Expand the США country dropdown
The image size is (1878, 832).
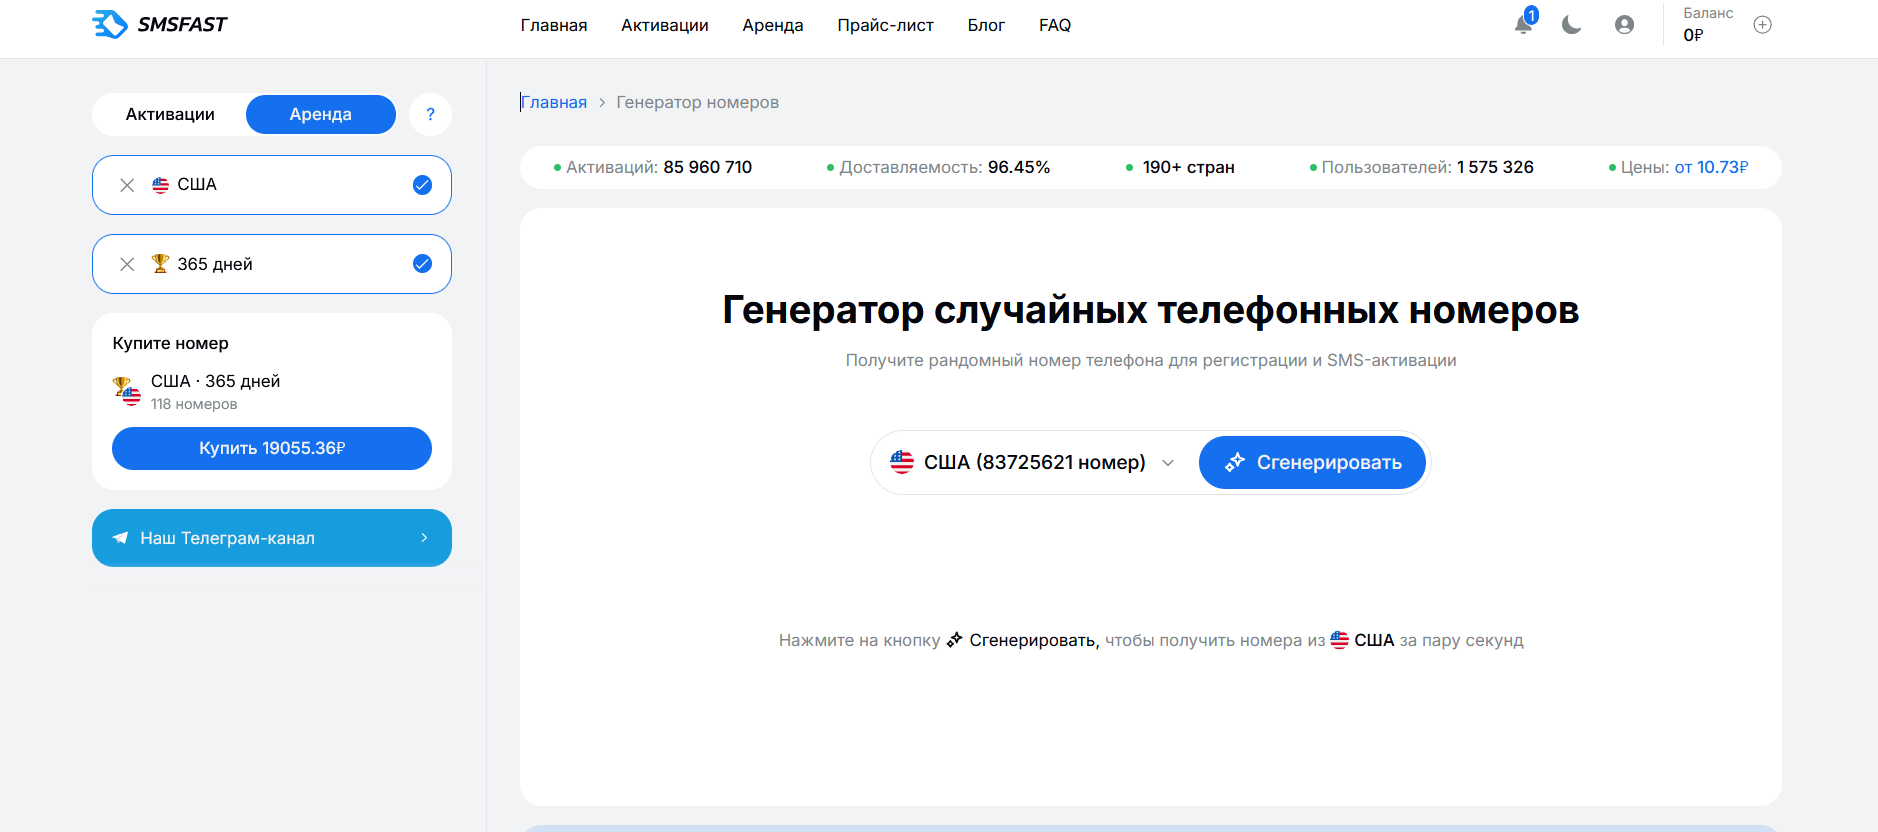1033,462
